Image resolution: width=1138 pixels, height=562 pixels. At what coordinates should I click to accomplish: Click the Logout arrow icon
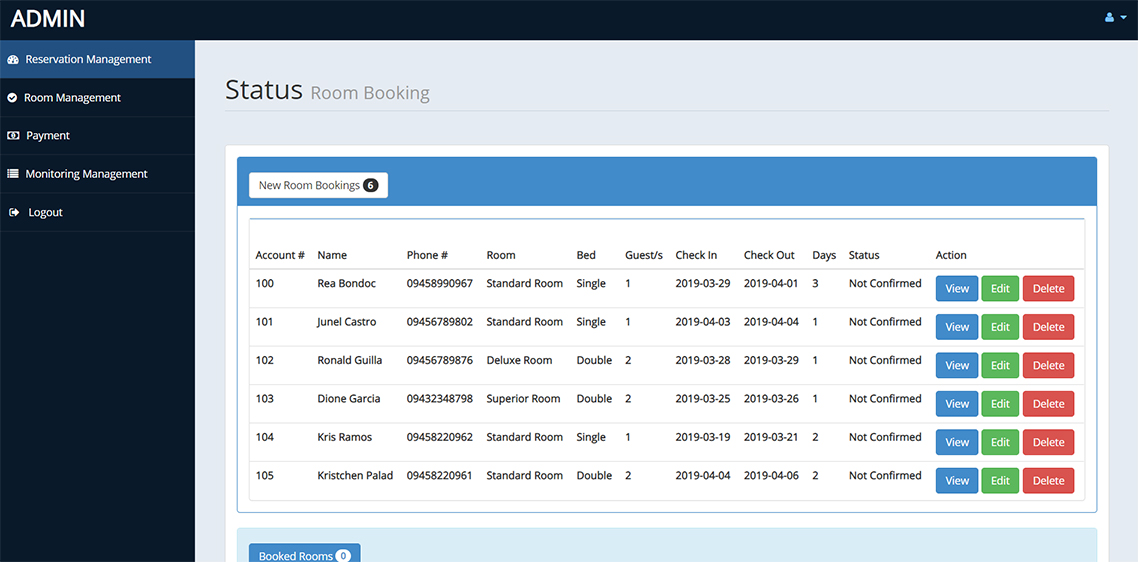click(13, 213)
